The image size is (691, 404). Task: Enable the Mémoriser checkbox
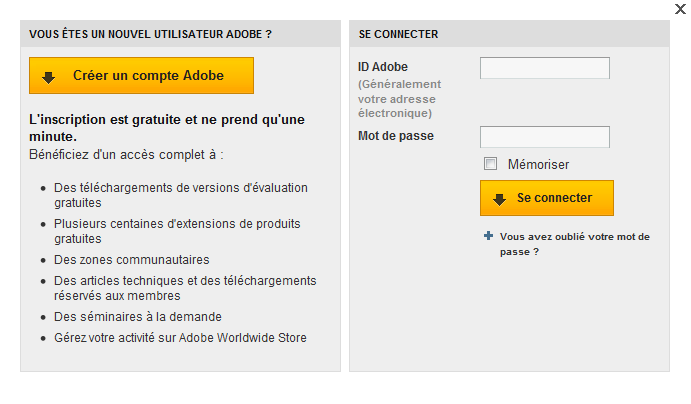tap(490, 163)
